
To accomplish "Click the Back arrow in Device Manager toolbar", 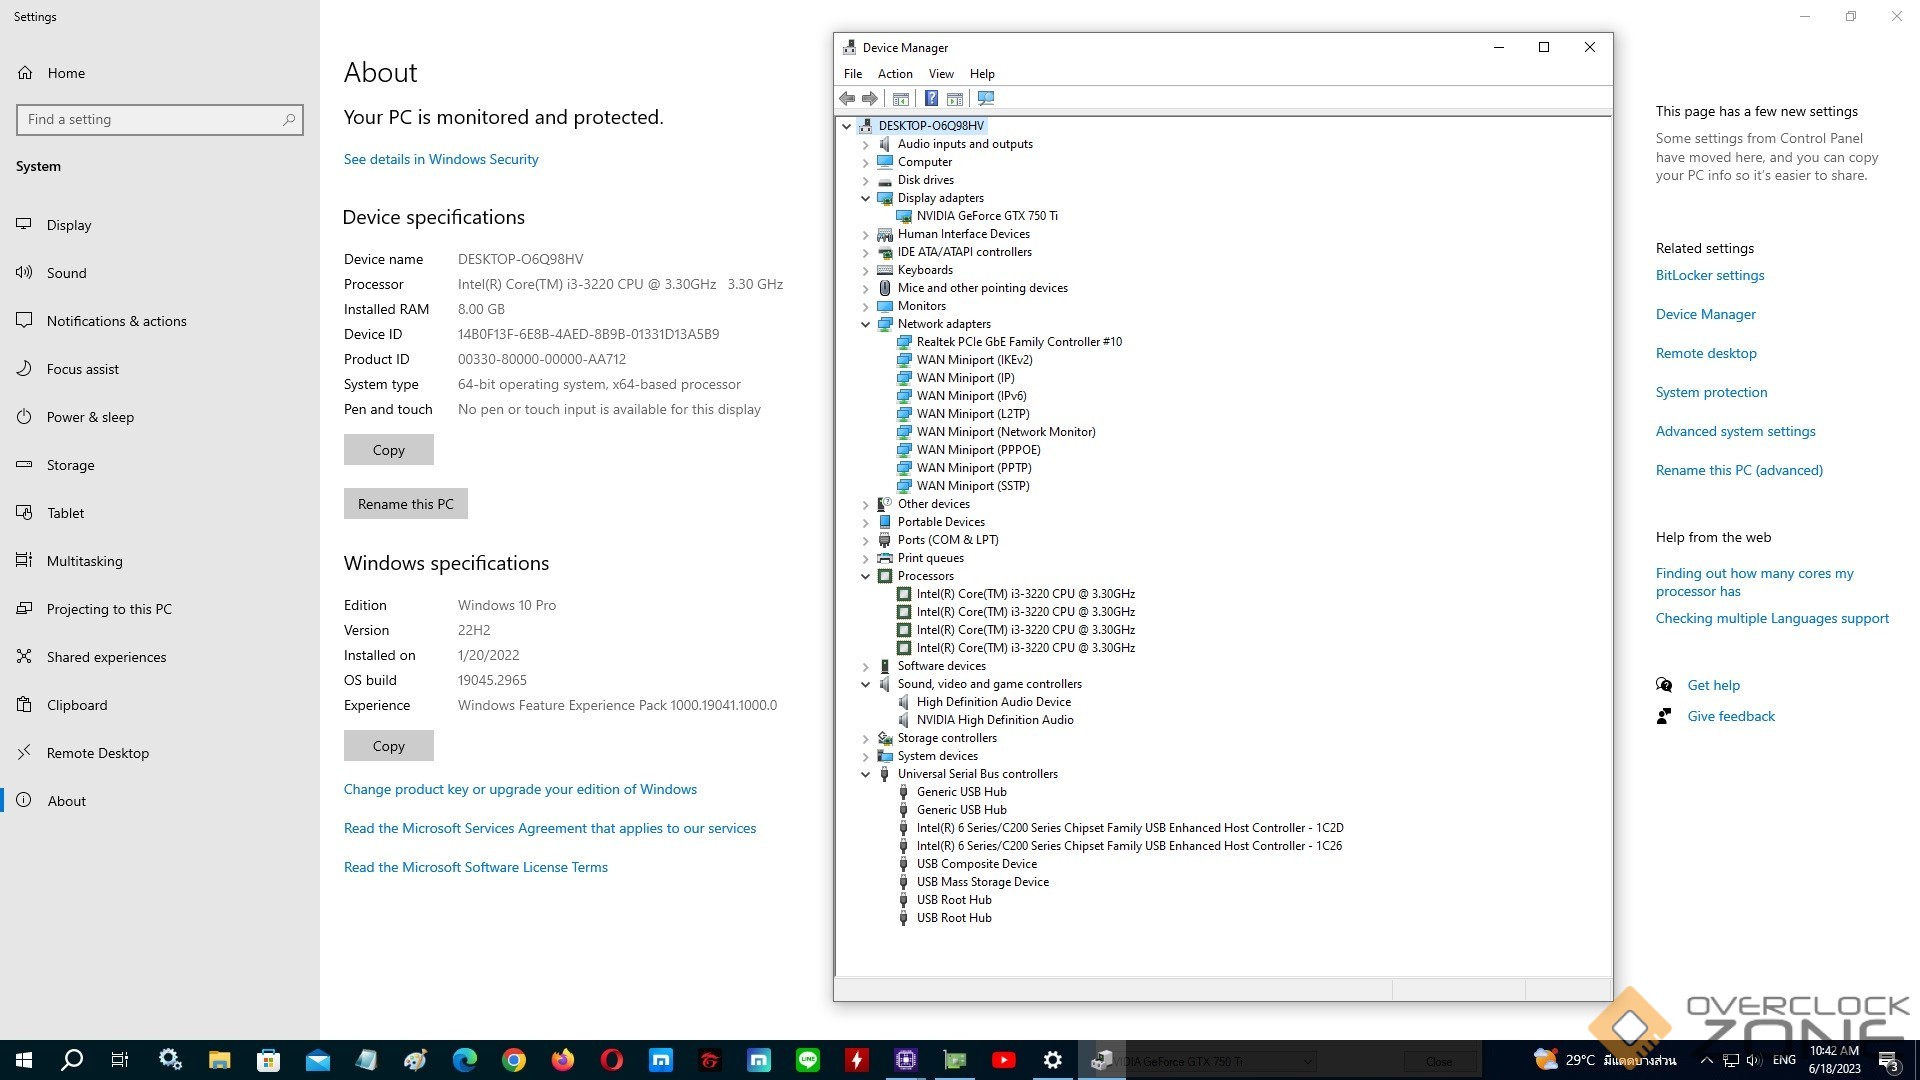I will [847, 98].
